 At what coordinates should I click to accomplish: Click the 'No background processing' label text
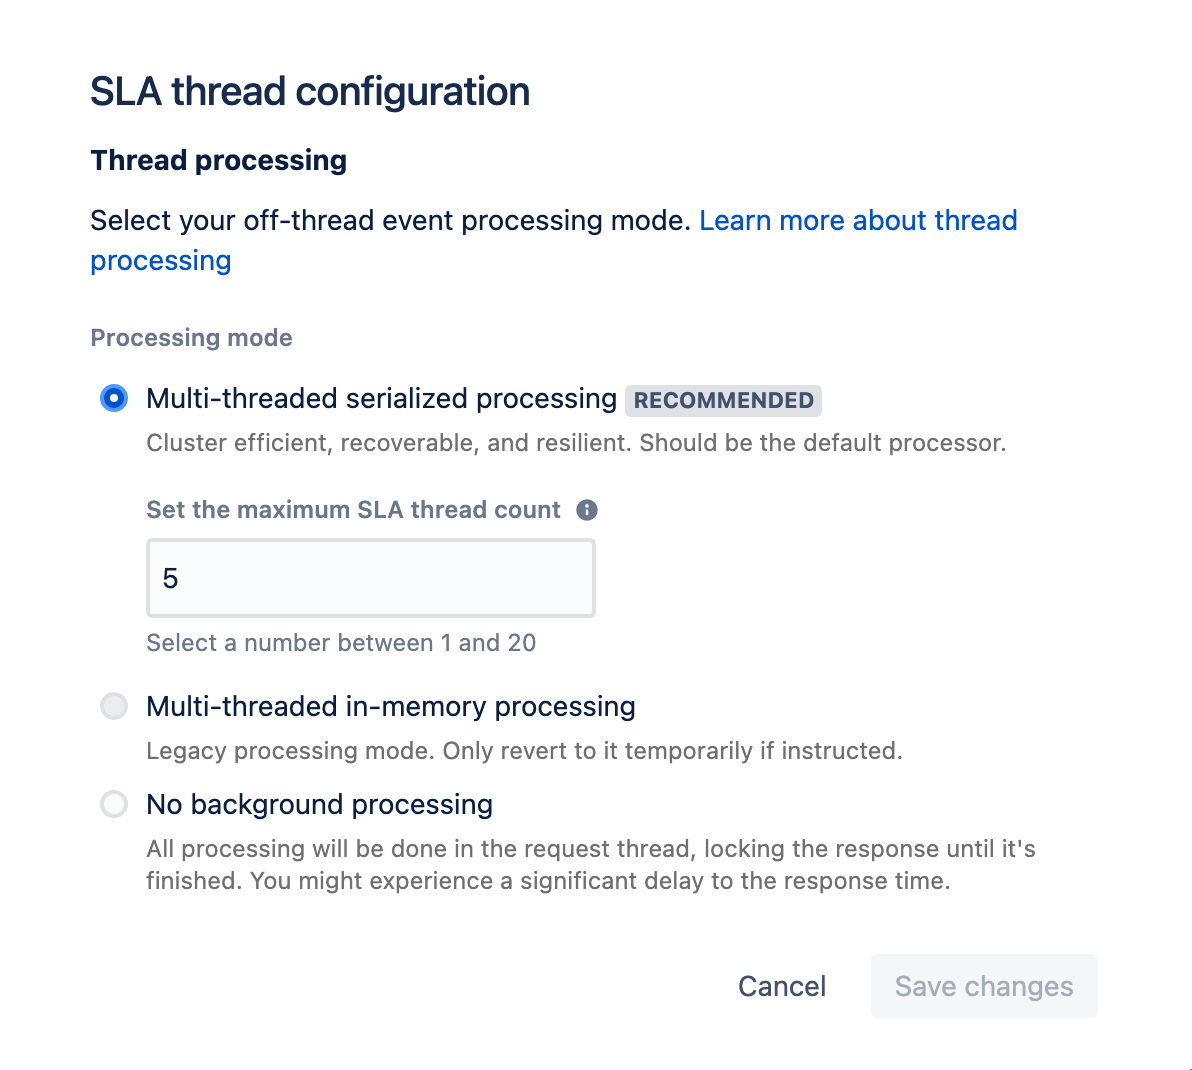pos(319,804)
